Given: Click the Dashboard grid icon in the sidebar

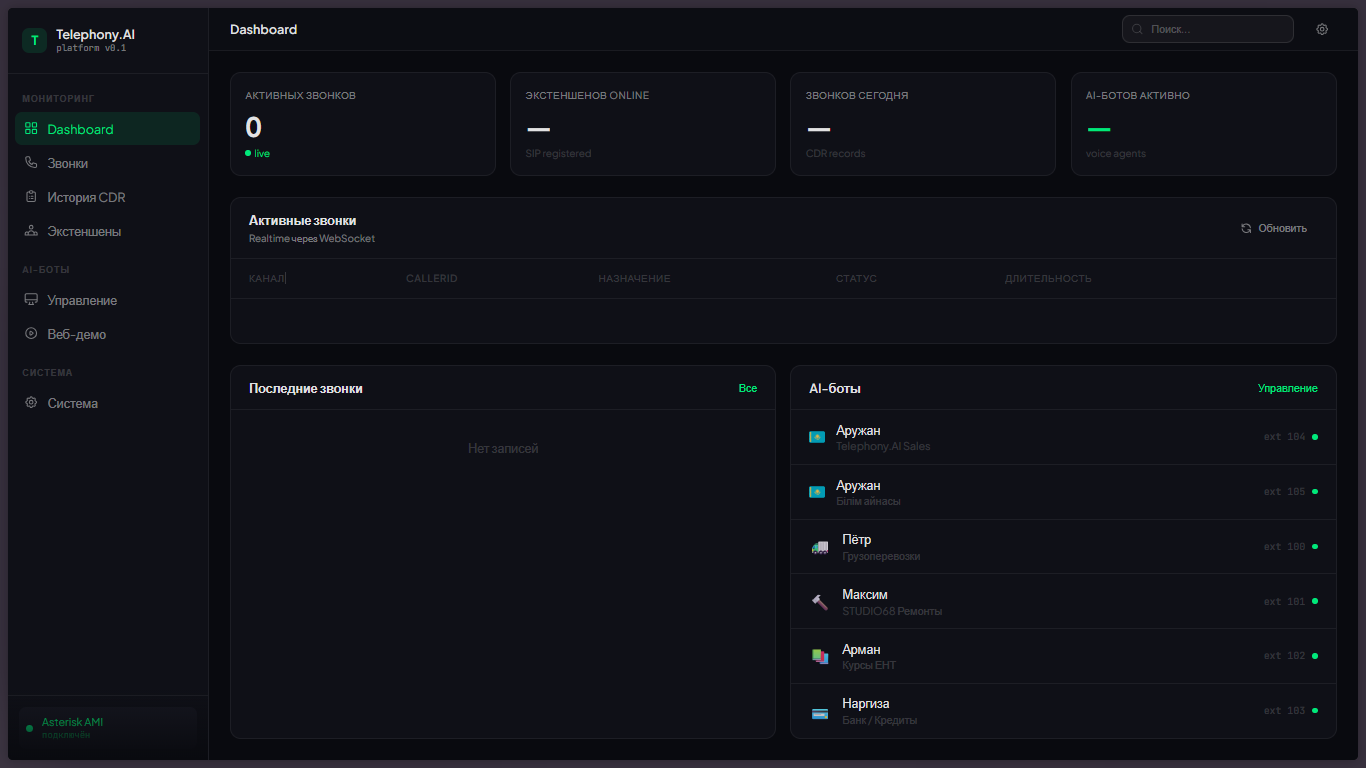Looking at the screenshot, I should (x=31, y=129).
